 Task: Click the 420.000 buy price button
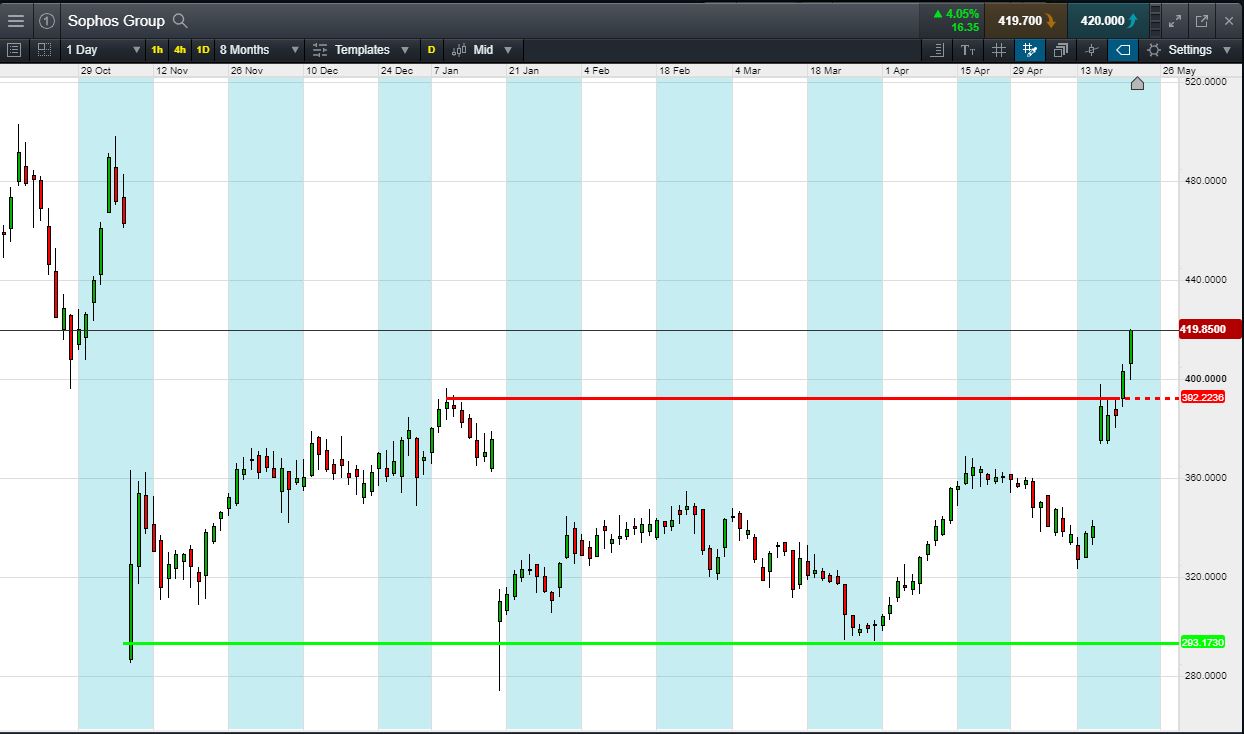(x=1108, y=20)
